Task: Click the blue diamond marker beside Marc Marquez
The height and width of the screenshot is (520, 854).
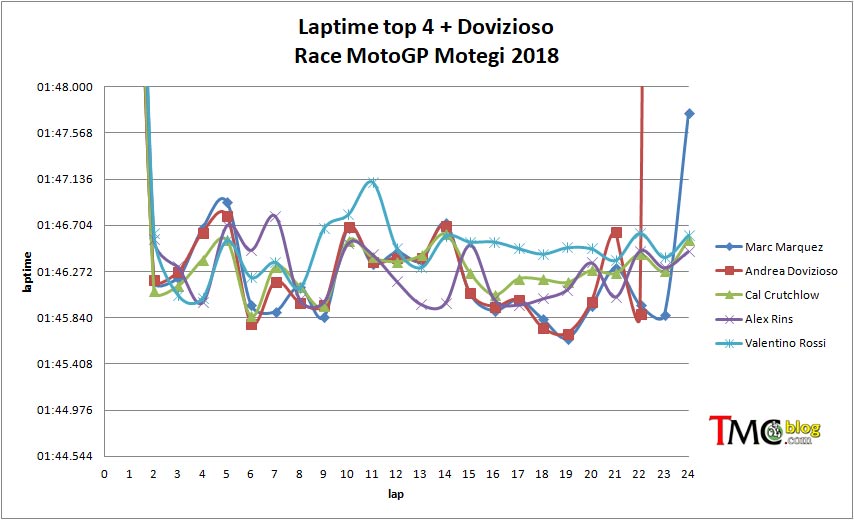Action: [729, 247]
